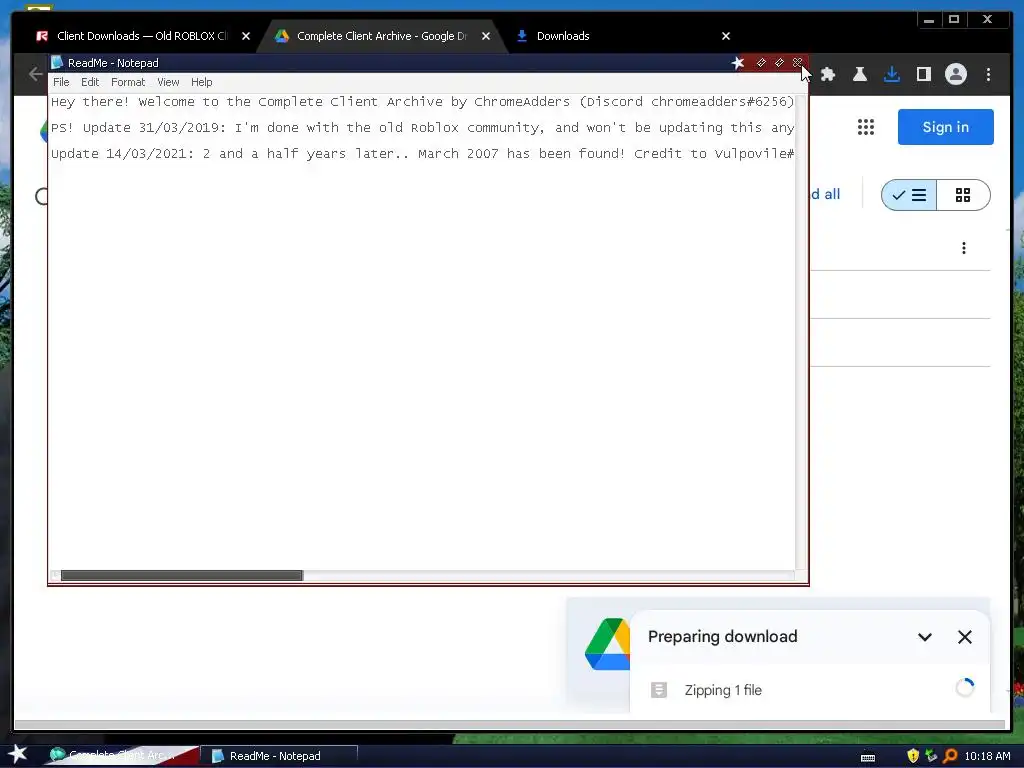
Task: Open the Notepad View menu
Action: coord(168,82)
